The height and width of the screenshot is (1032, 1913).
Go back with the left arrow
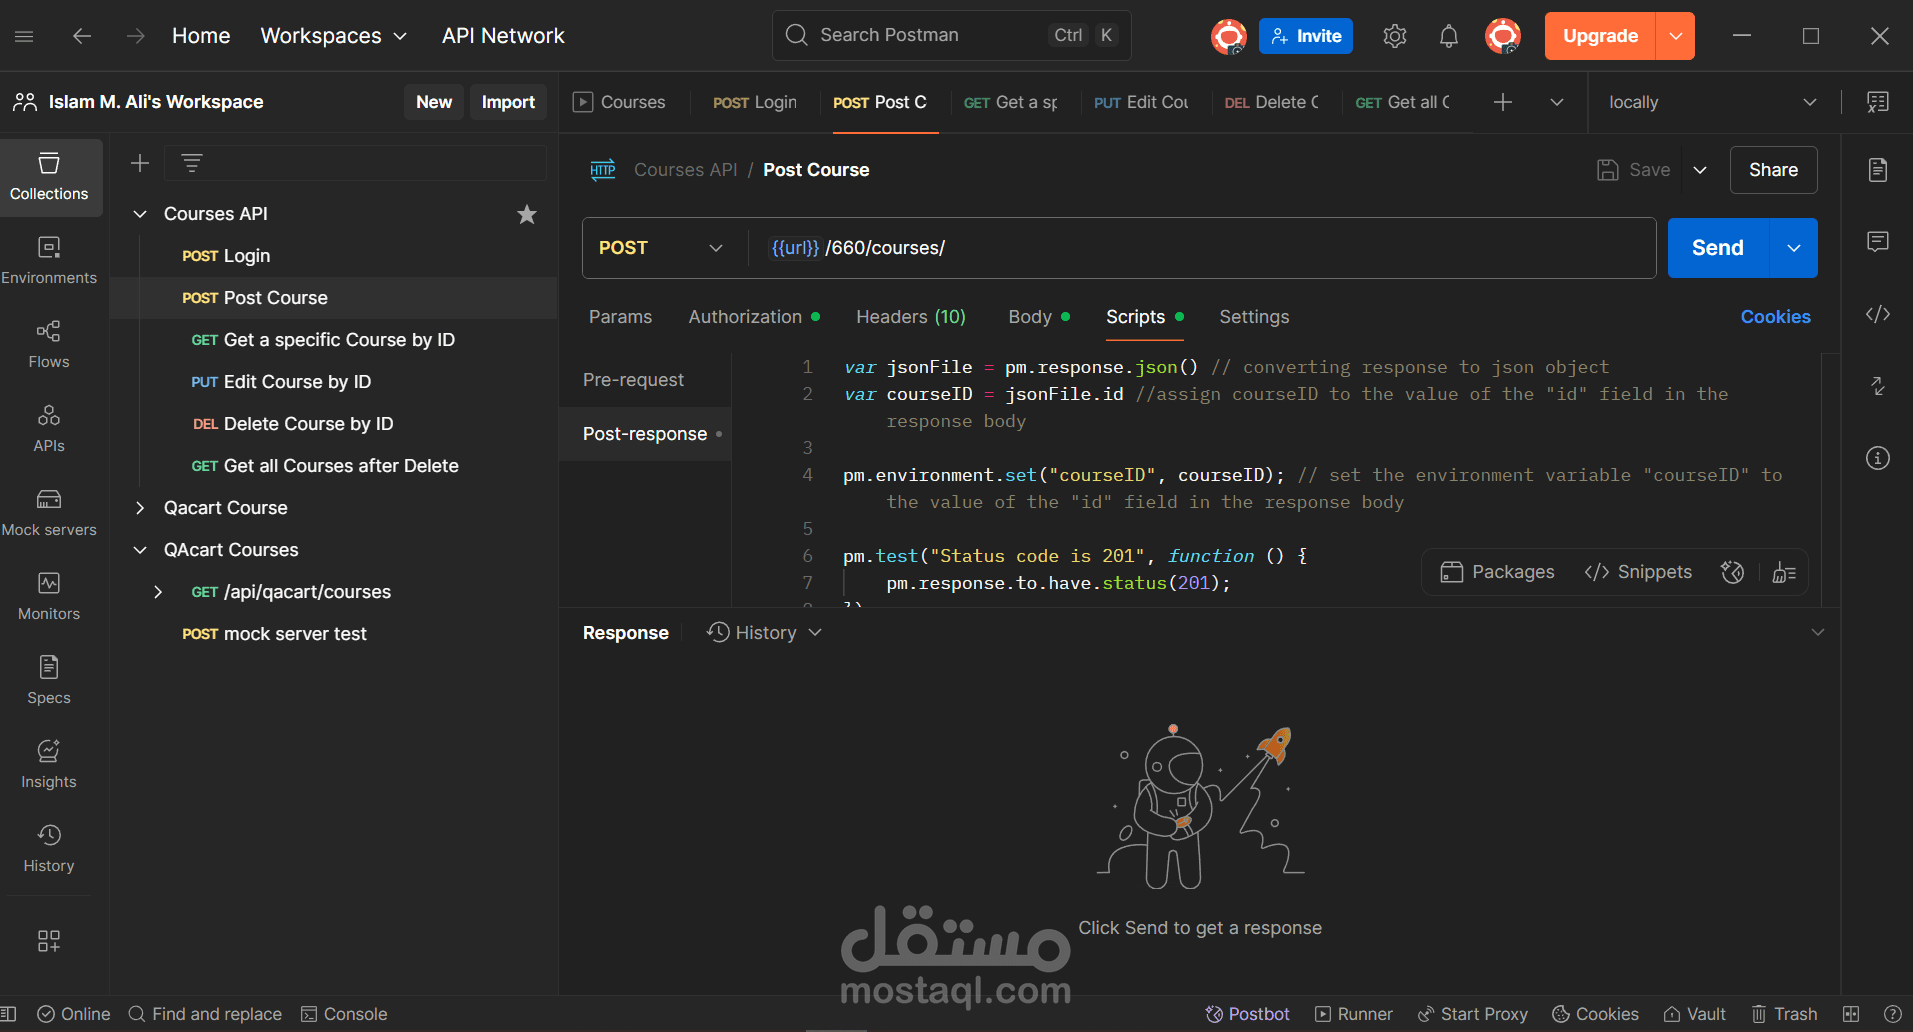pos(82,36)
